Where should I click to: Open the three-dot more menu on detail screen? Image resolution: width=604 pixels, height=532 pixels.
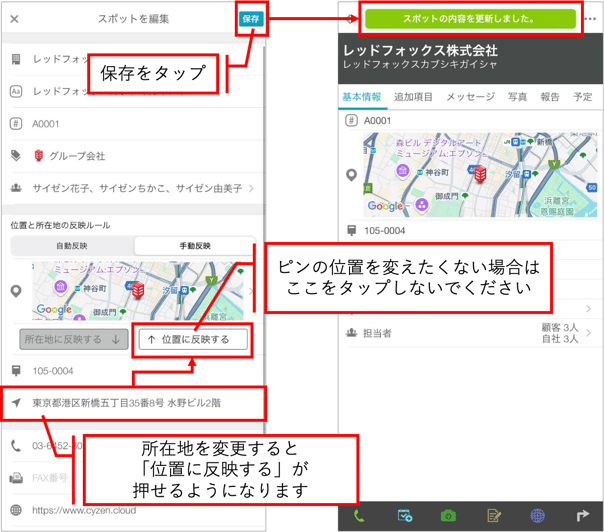point(590,19)
